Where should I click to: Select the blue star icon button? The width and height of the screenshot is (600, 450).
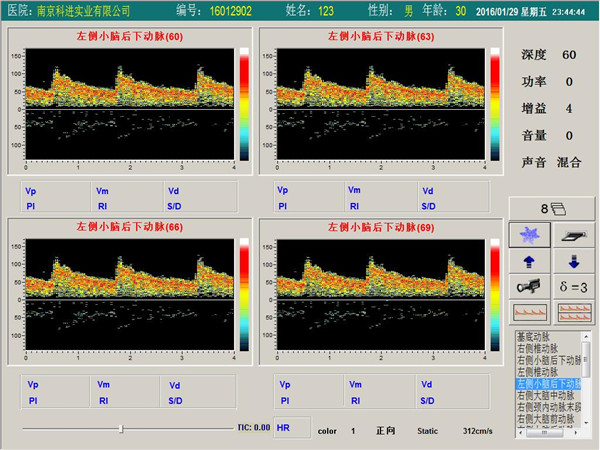pos(529,234)
